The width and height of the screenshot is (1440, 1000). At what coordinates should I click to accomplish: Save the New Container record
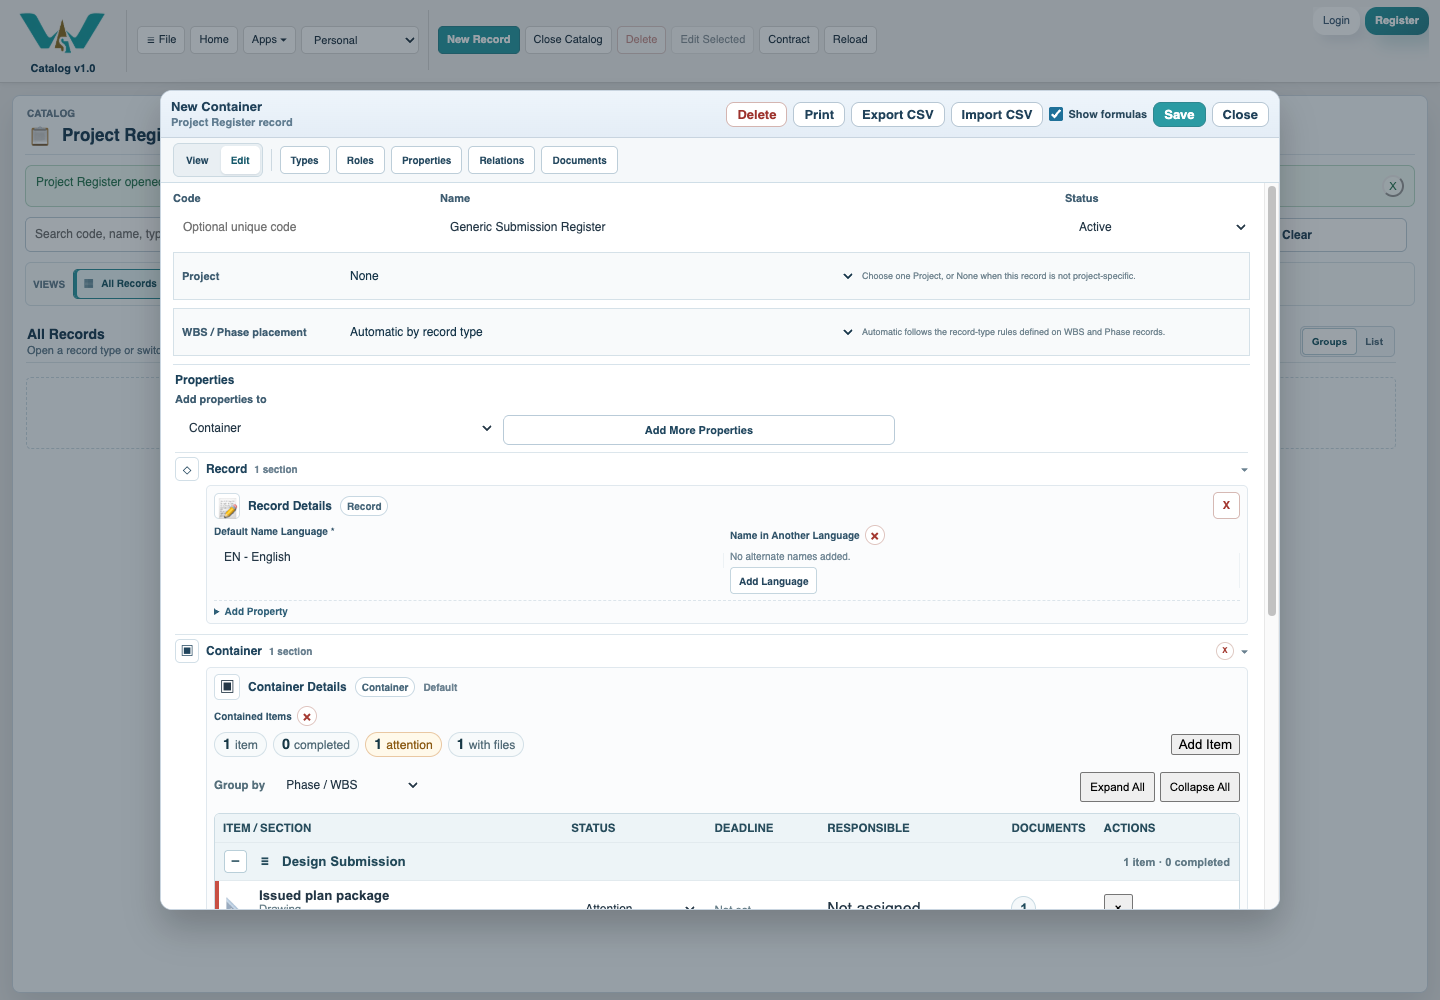click(x=1179, y=115)
